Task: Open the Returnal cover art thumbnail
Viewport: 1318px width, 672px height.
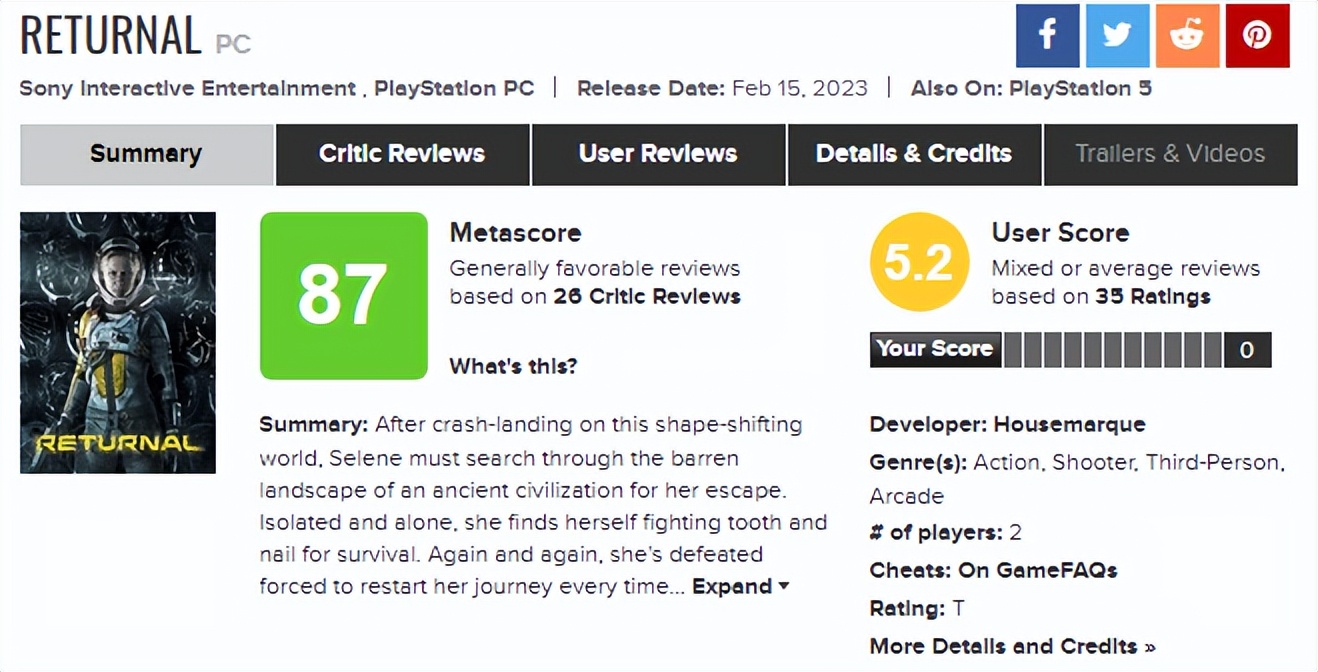Action: tap(118, 342)
